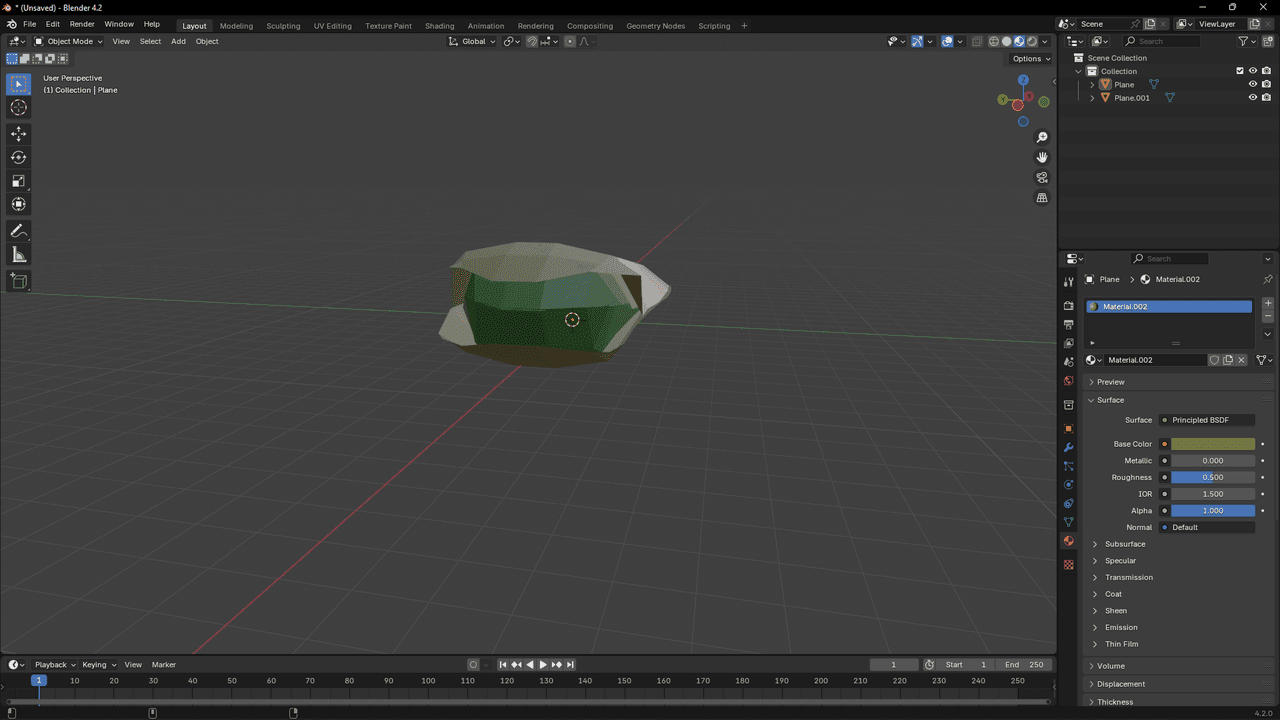Select the Add Cube tool
Image resolution: width=1280 pixels, height=720 pixels.
(19, 281)
